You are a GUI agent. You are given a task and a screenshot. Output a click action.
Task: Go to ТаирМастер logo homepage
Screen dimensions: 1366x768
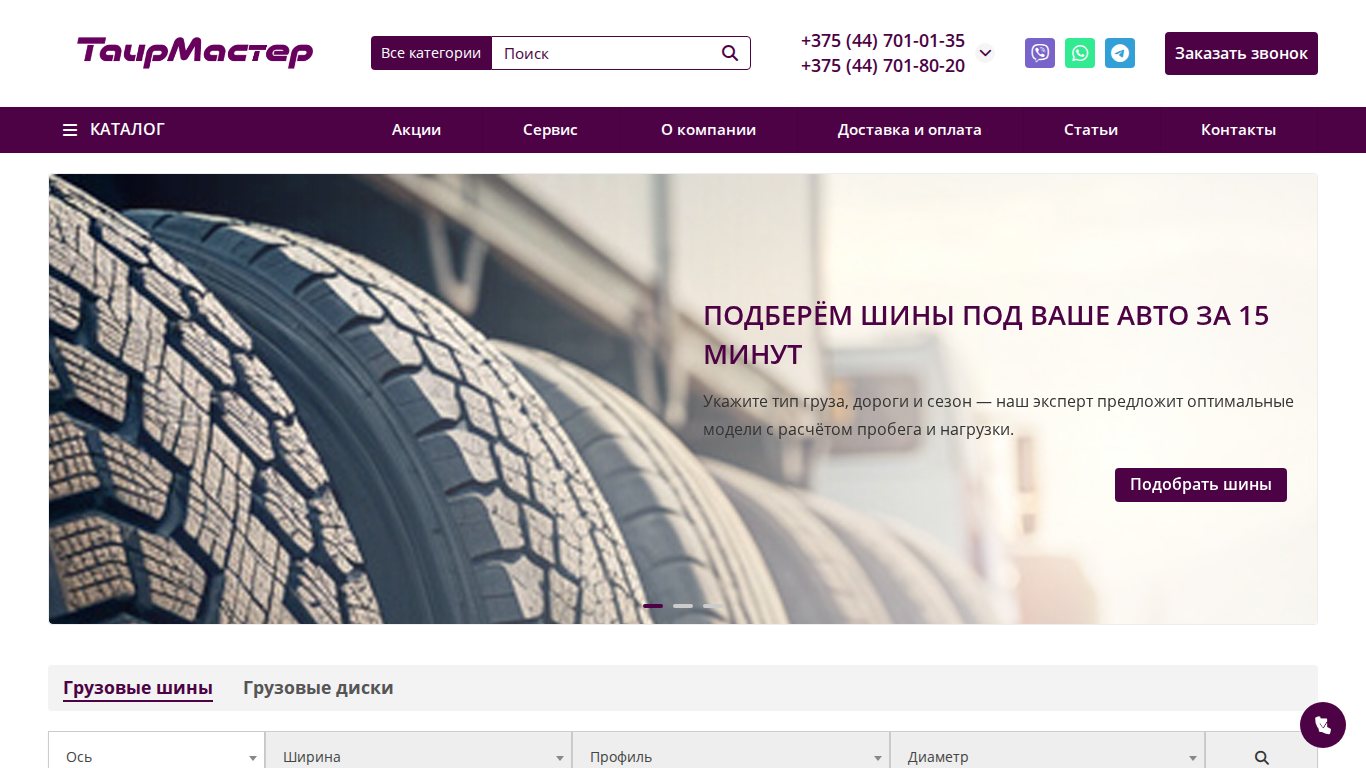(195, 52)
